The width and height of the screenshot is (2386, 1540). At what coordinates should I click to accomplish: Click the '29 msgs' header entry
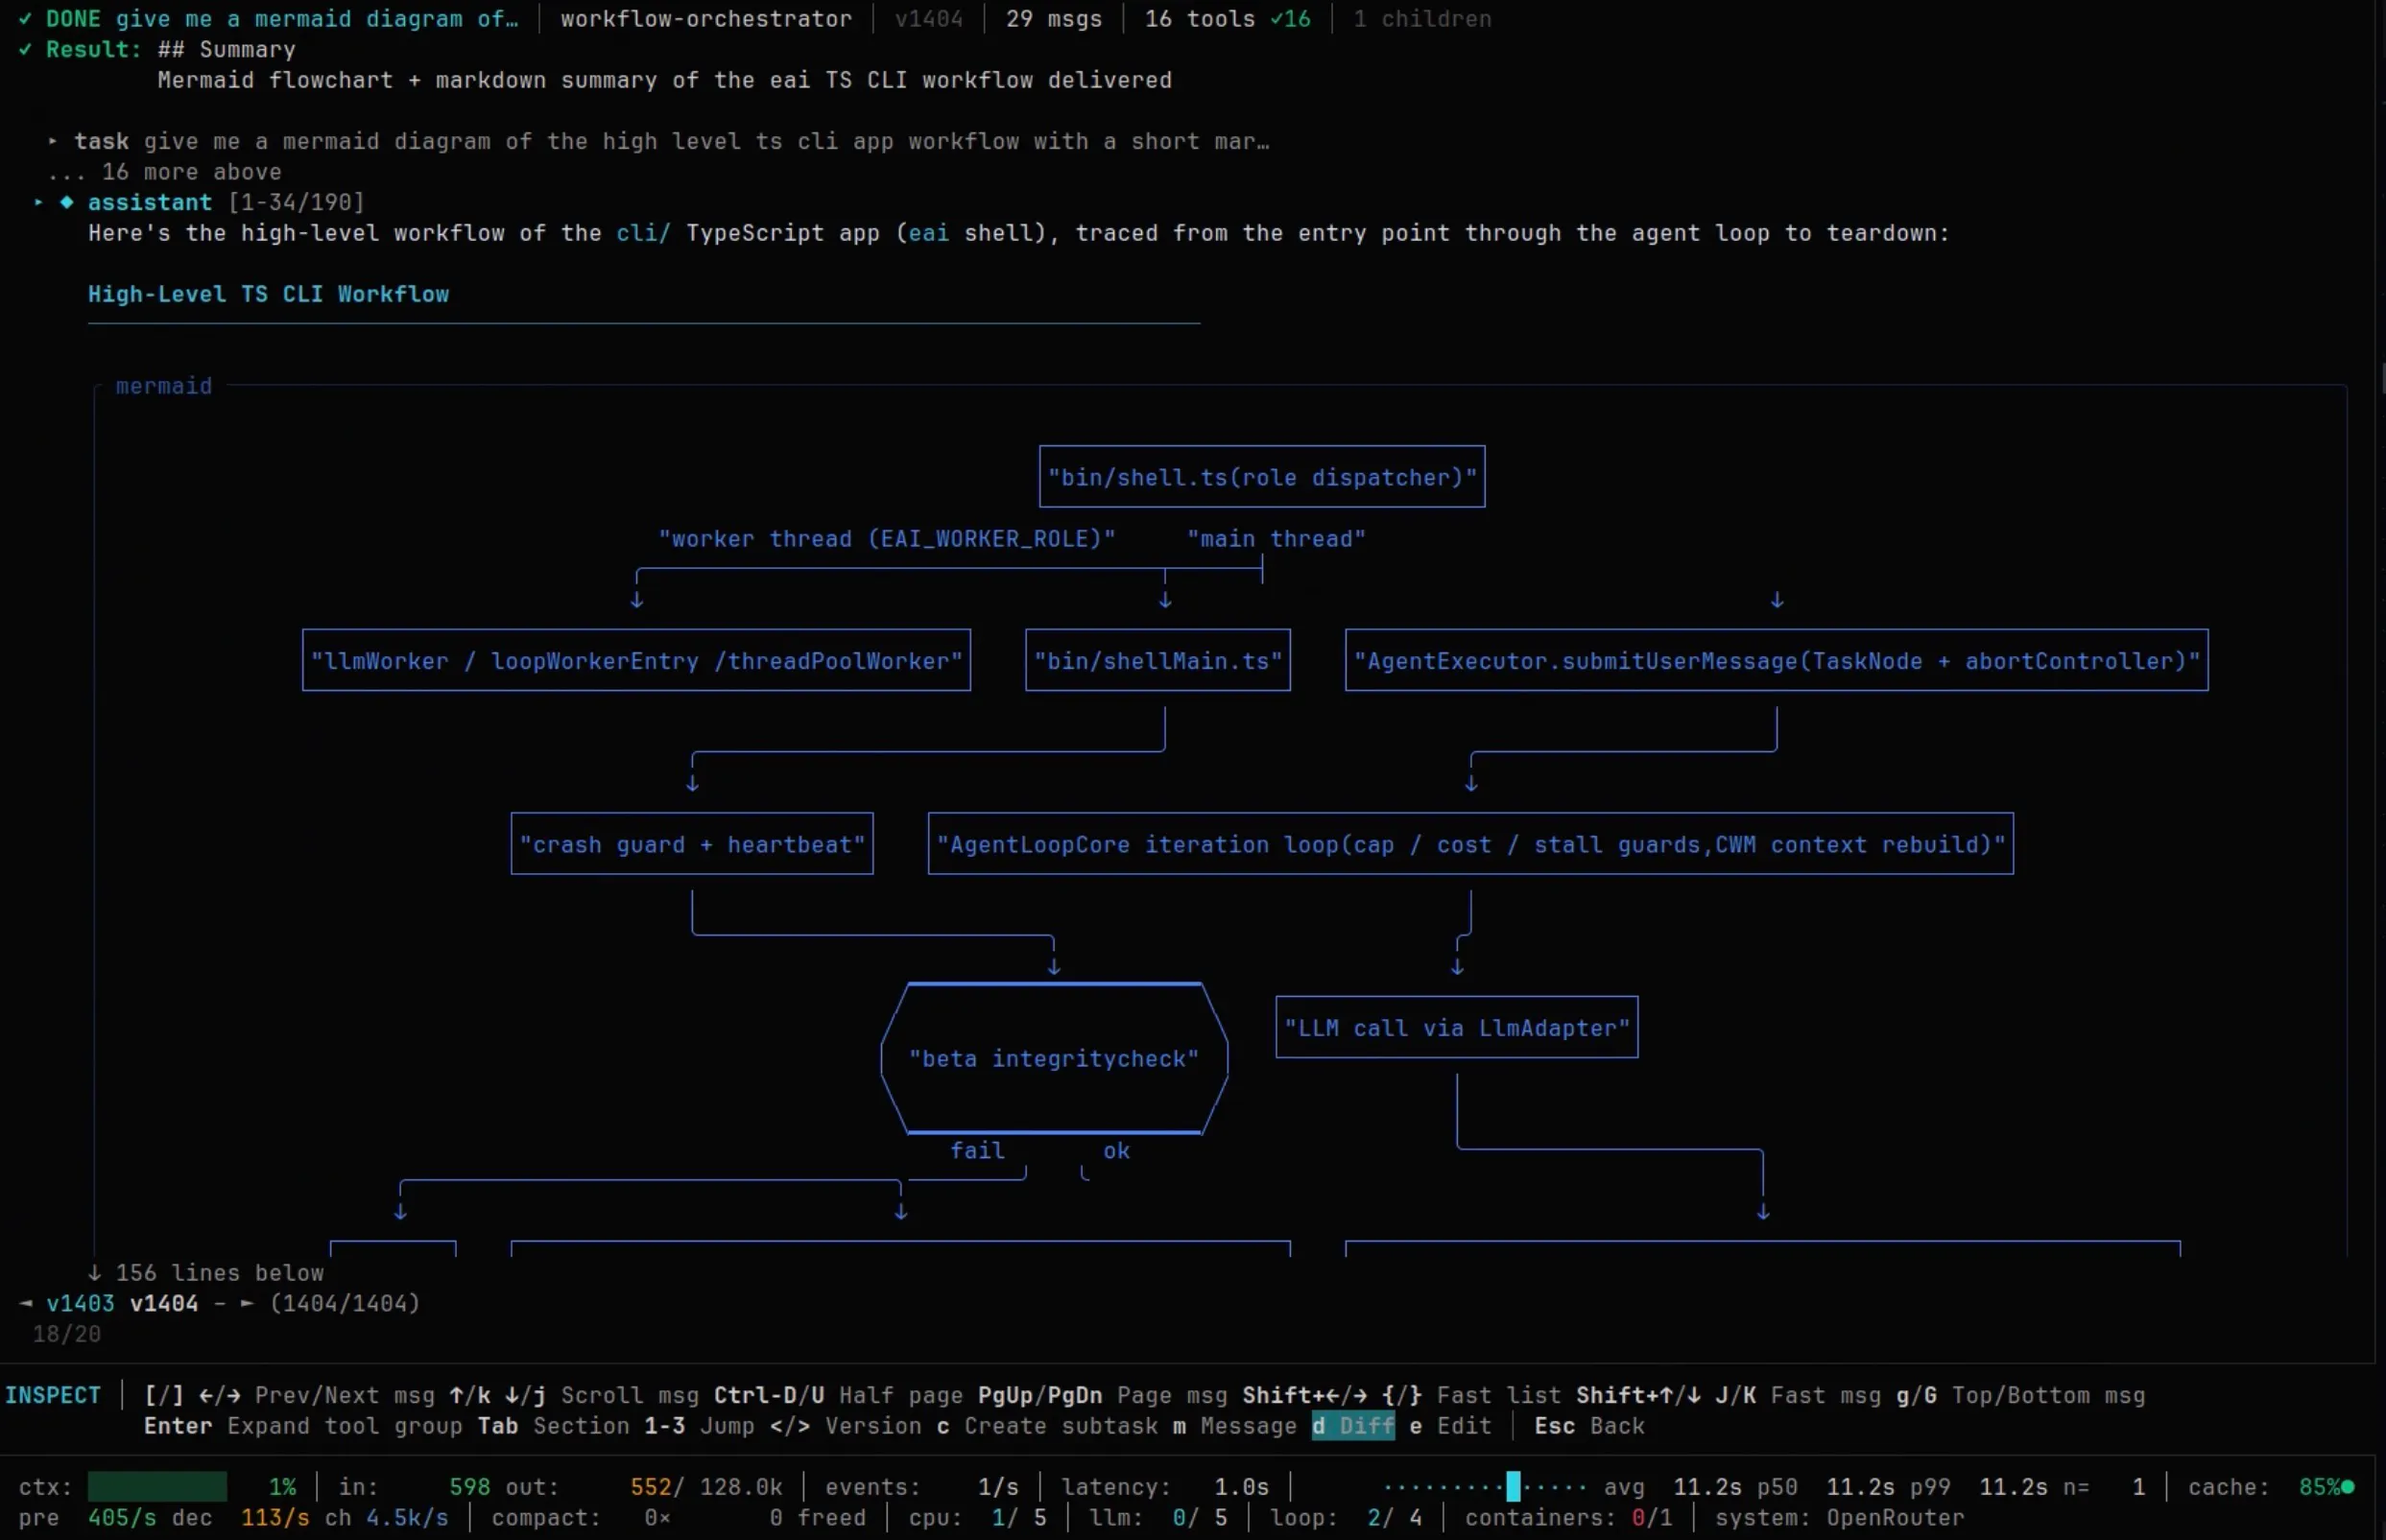point(1054,19)
